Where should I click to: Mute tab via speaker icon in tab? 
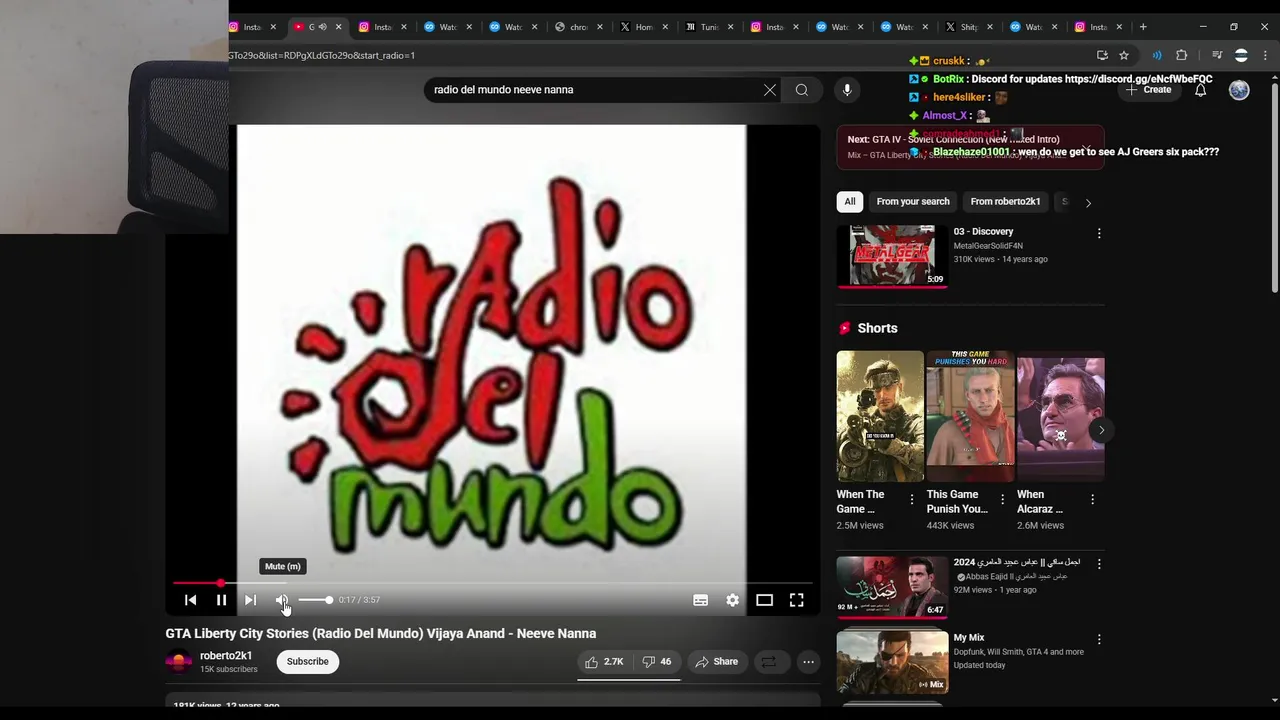322,27
